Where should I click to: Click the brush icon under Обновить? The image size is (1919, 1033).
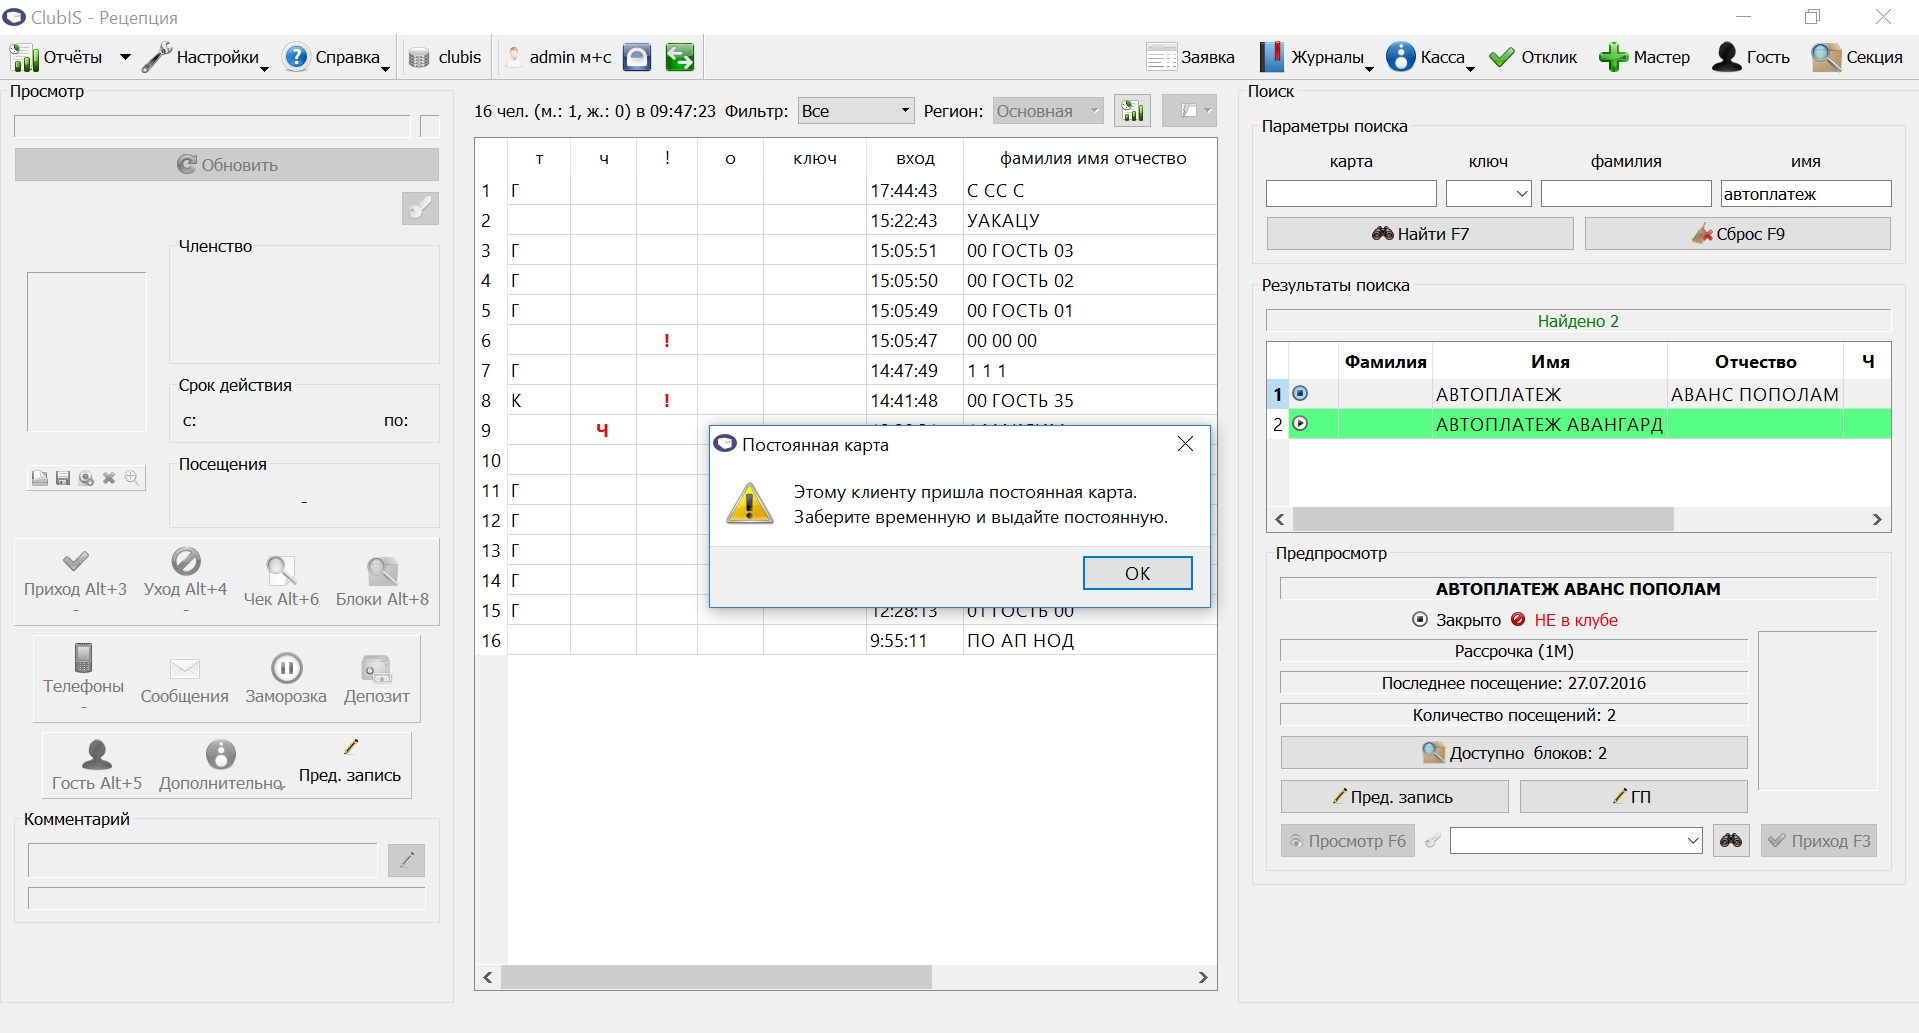pyautogui.click(x=420, y=208)
